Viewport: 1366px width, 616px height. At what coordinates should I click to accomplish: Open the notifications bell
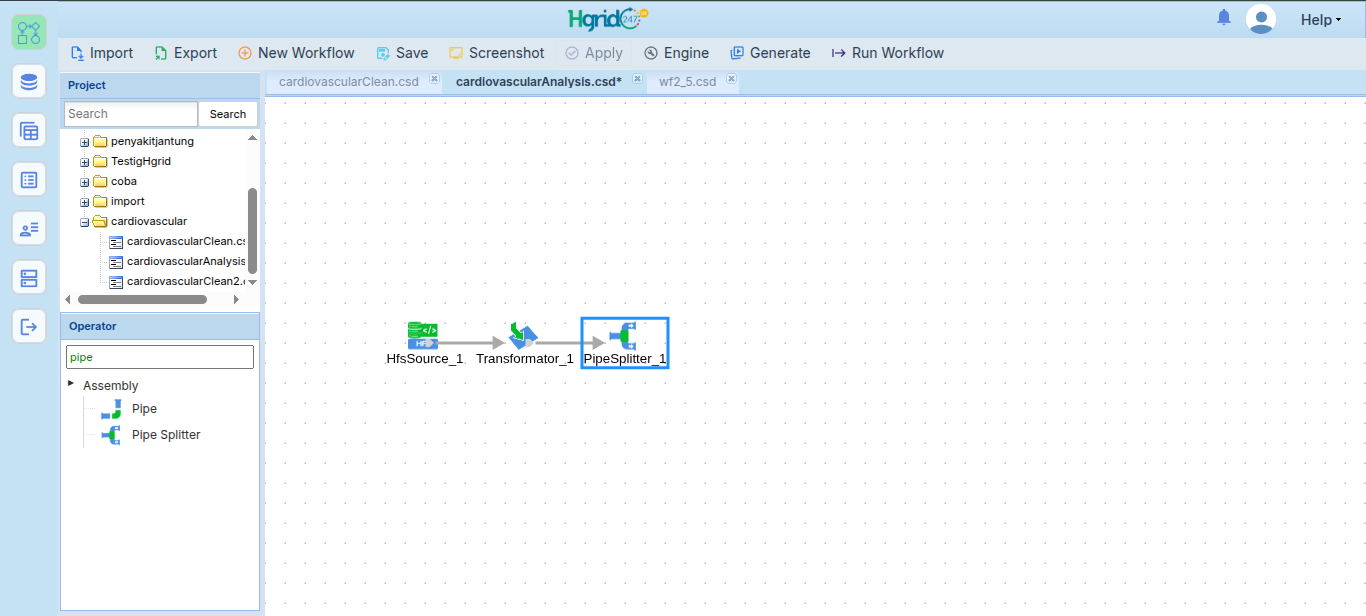click(1224, 18)
